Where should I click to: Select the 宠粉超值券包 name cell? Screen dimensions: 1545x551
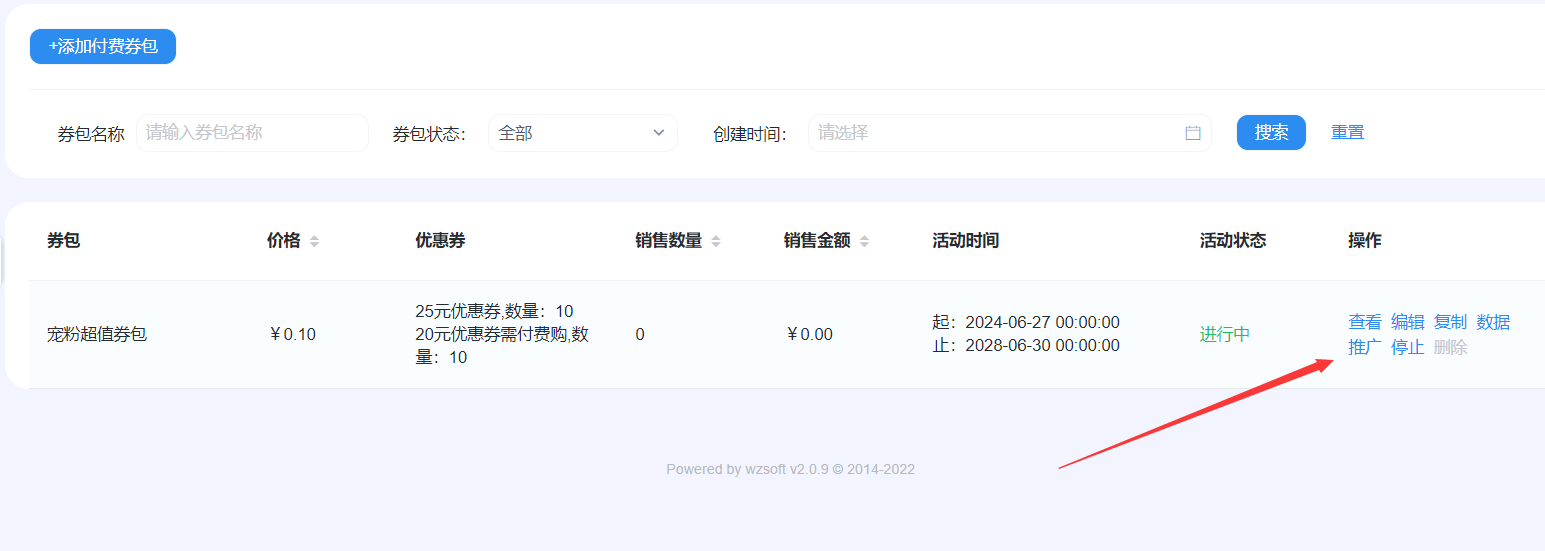[97, 335]
